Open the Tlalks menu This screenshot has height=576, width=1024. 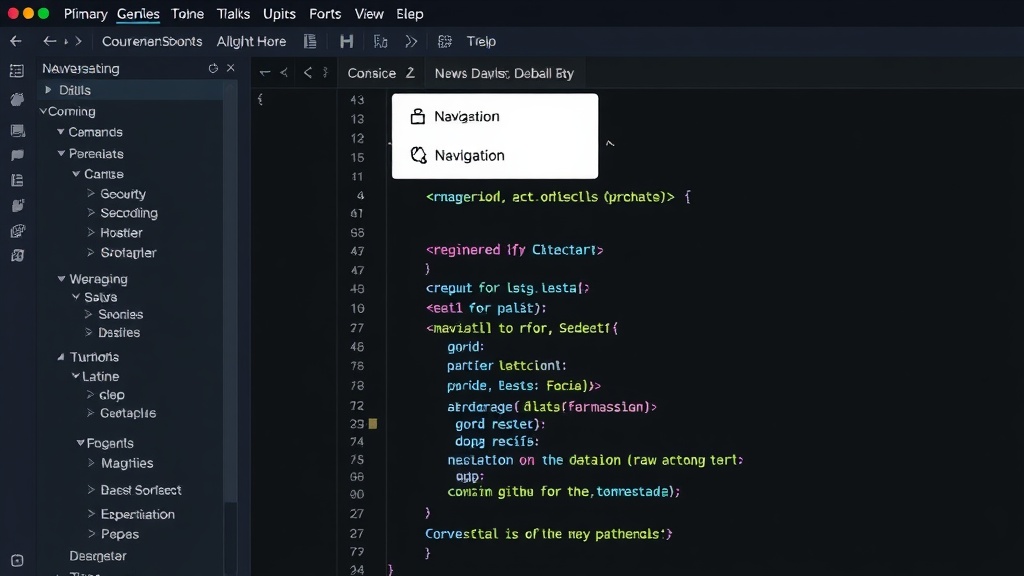(233, 14)
